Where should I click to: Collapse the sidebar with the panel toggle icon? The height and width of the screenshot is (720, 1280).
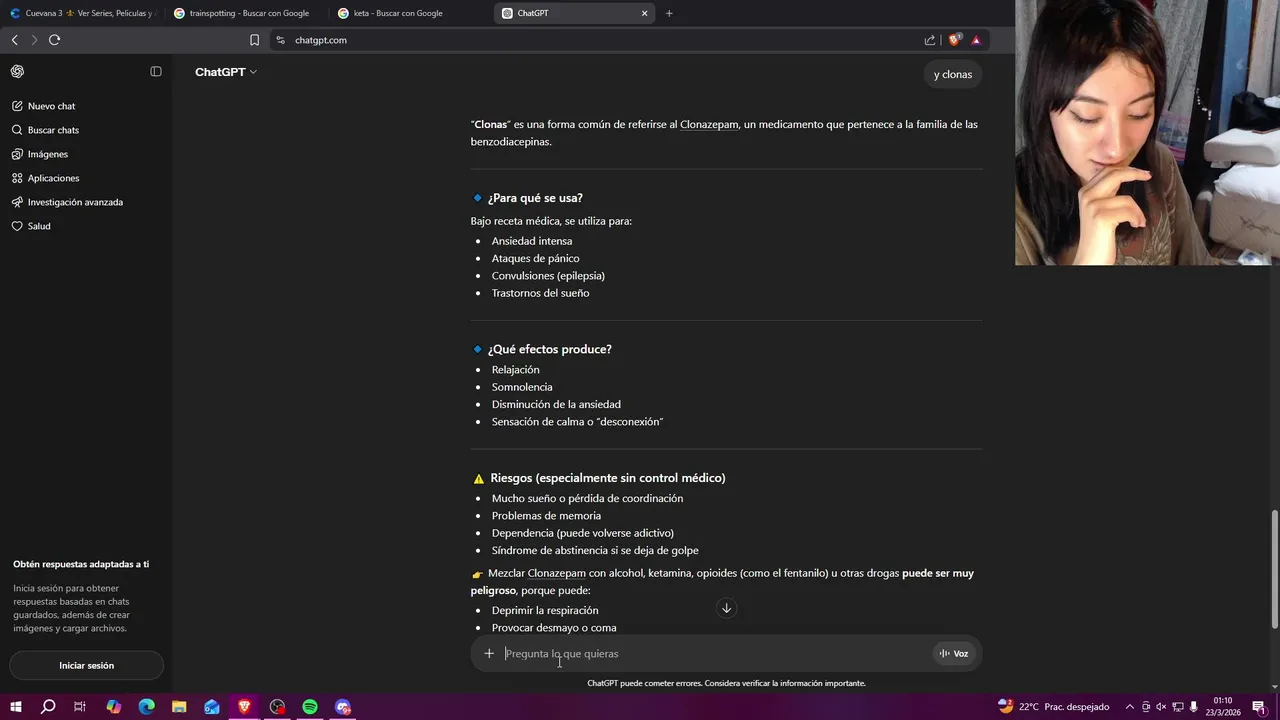(156, 71)
